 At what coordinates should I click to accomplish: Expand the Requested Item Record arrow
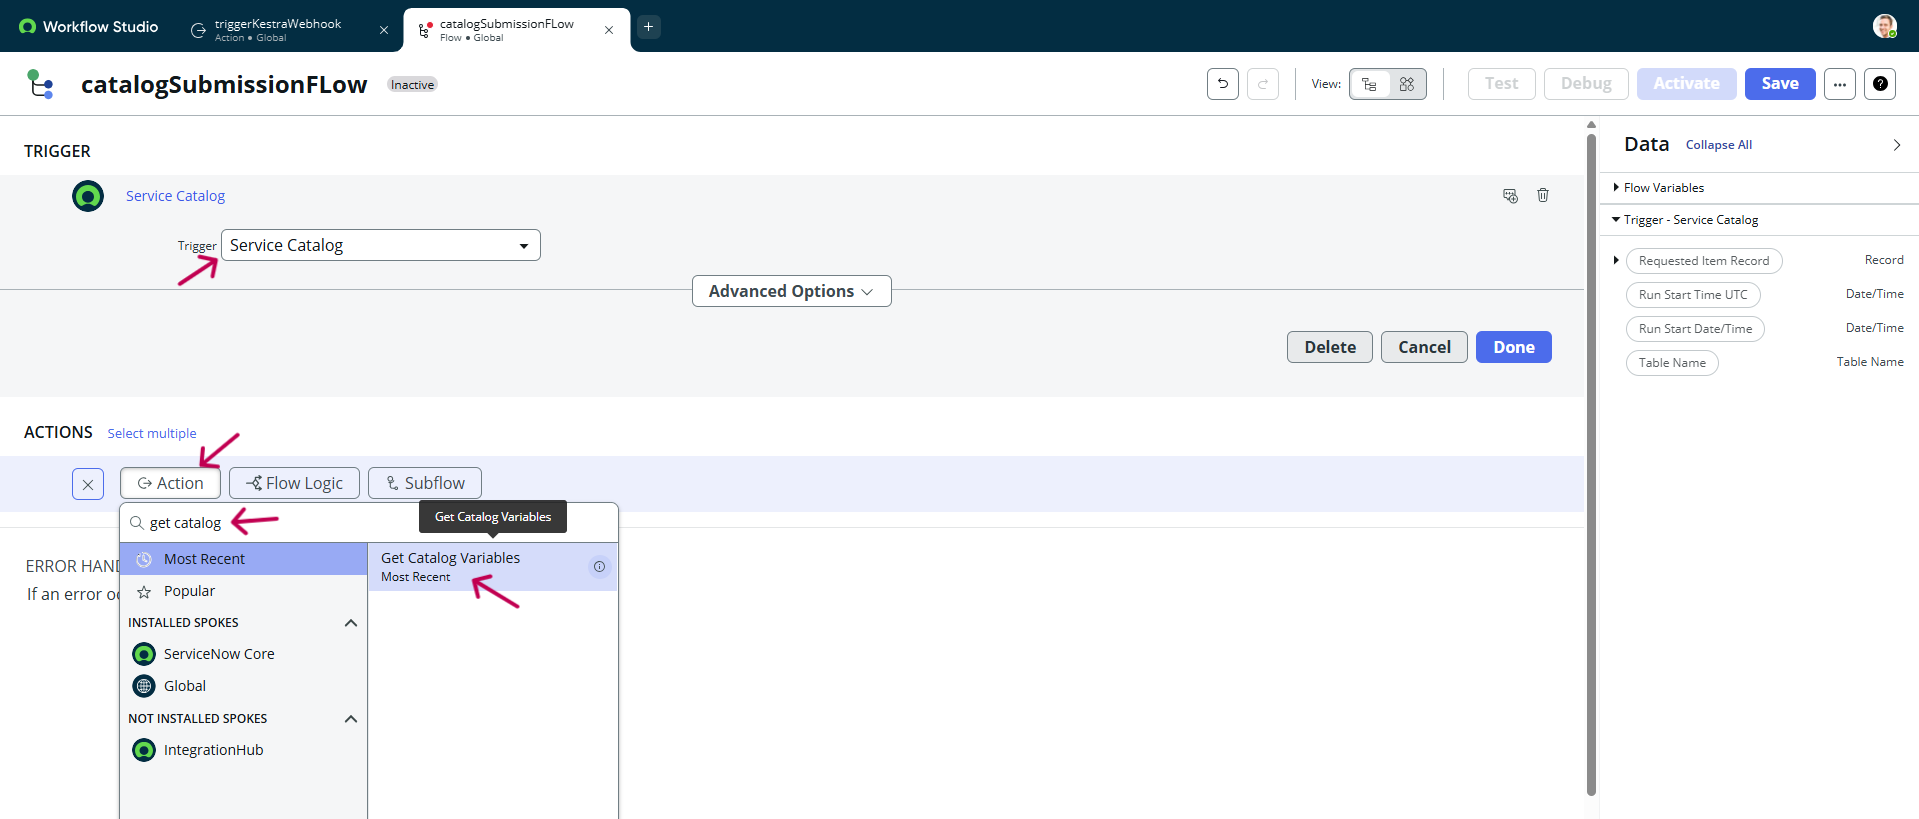click(x=1616, y=260)
